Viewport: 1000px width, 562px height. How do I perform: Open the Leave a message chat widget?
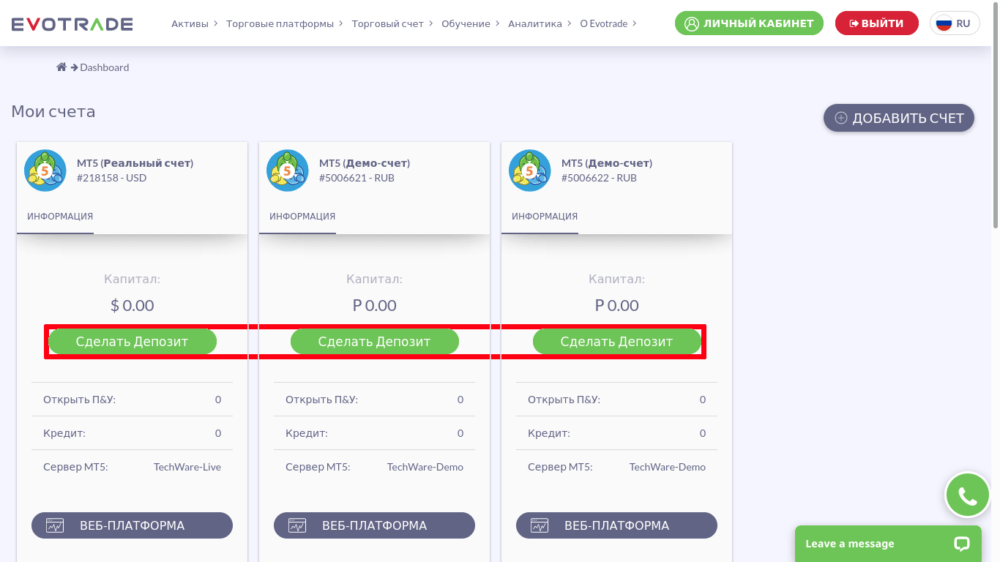887,544
